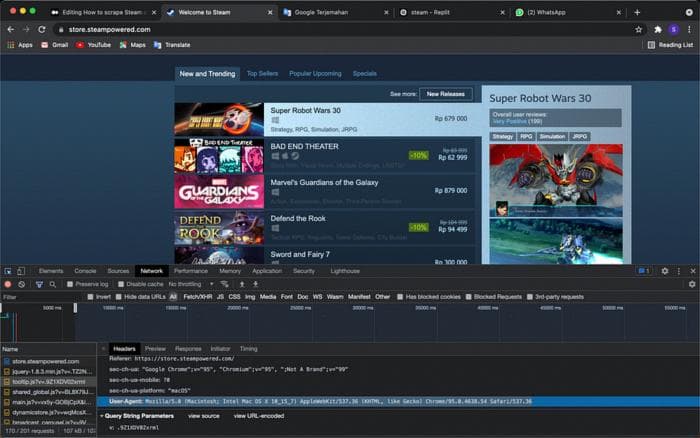Close the request details pane

103,349
